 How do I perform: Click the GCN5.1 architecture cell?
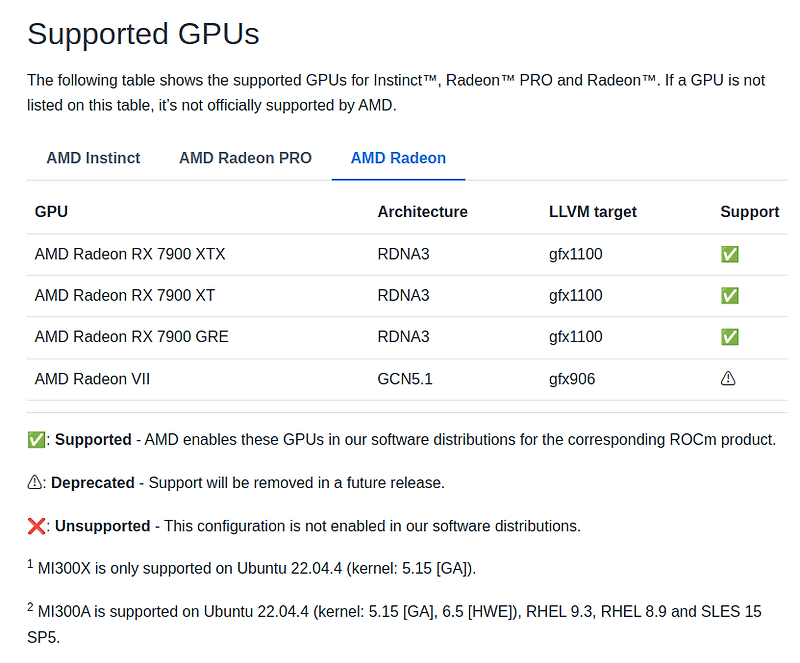[x=405, y=379]
